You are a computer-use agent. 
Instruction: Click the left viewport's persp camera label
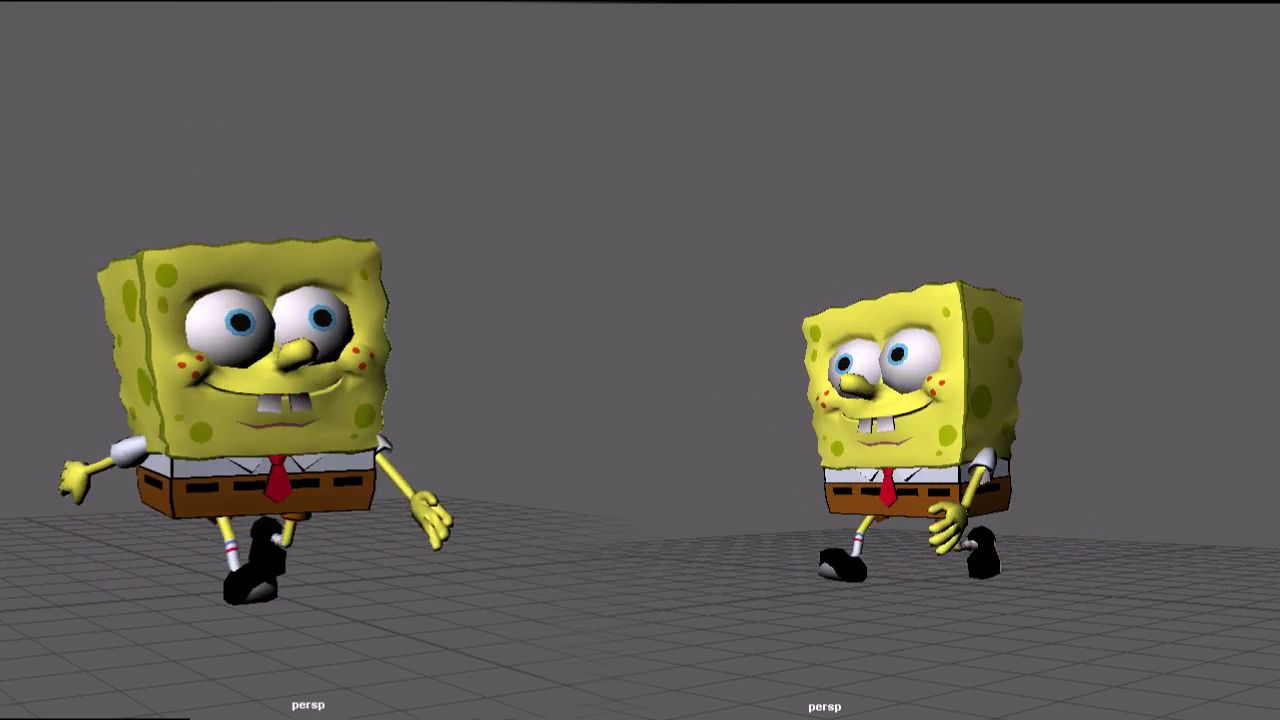(311, 704)
